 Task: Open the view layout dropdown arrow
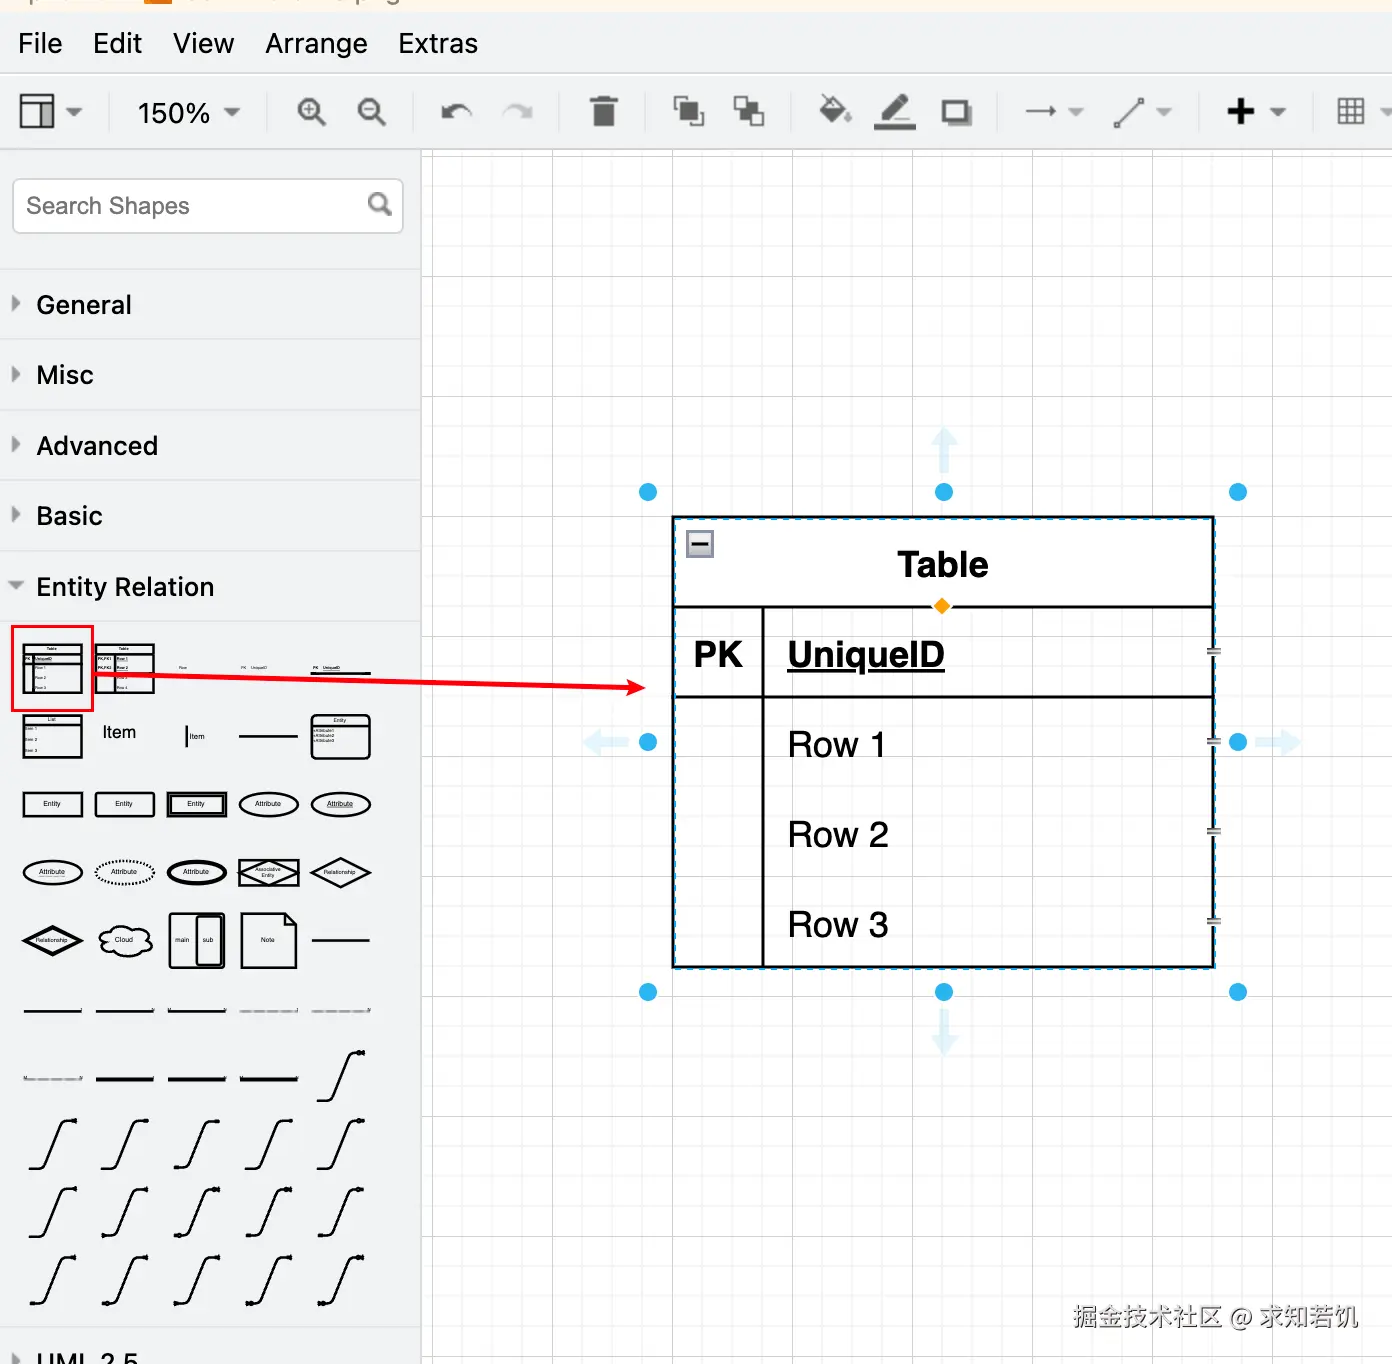pos(74,112)
